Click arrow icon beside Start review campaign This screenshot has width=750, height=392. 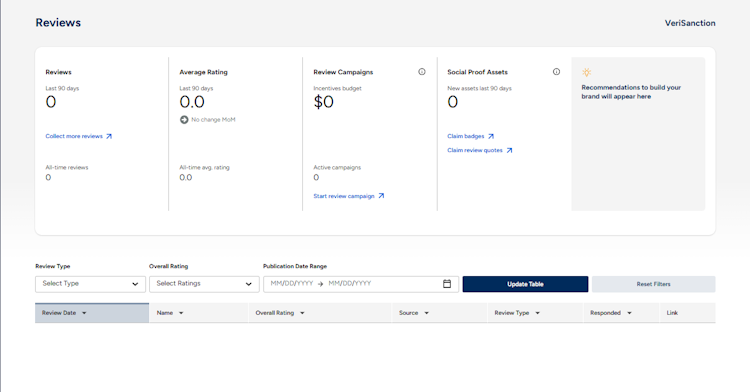(381, 196)
